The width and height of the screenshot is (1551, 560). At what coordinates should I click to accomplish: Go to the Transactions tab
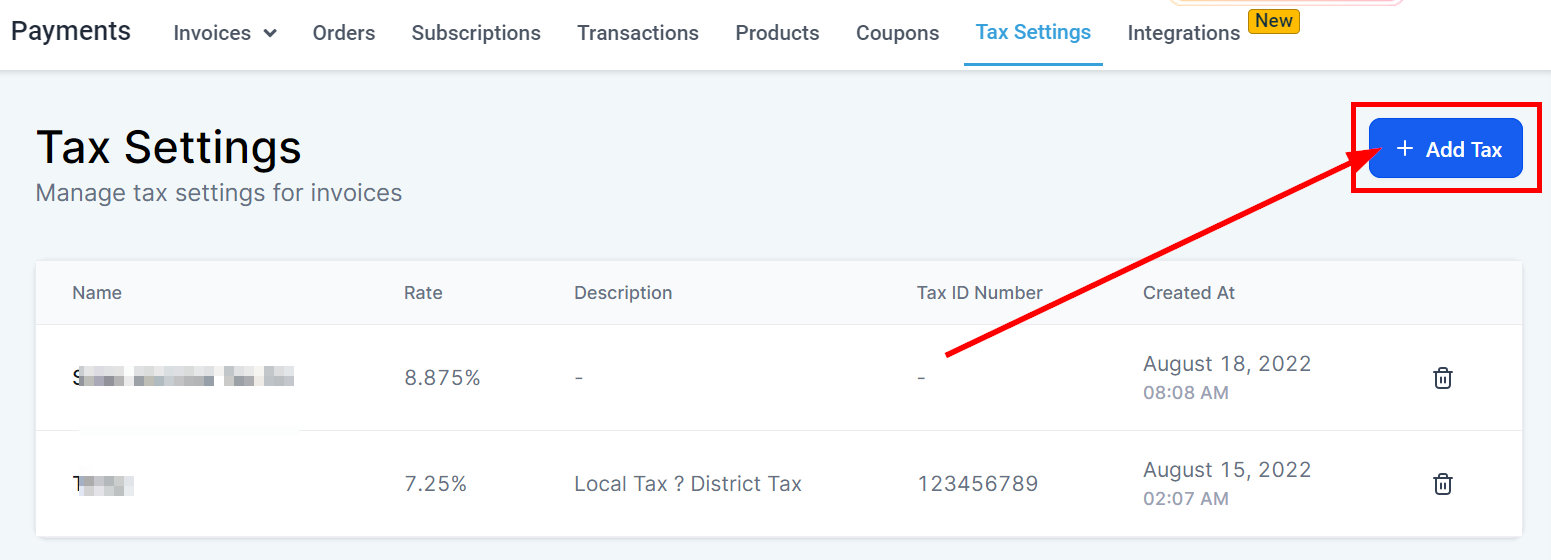[638, 33]
